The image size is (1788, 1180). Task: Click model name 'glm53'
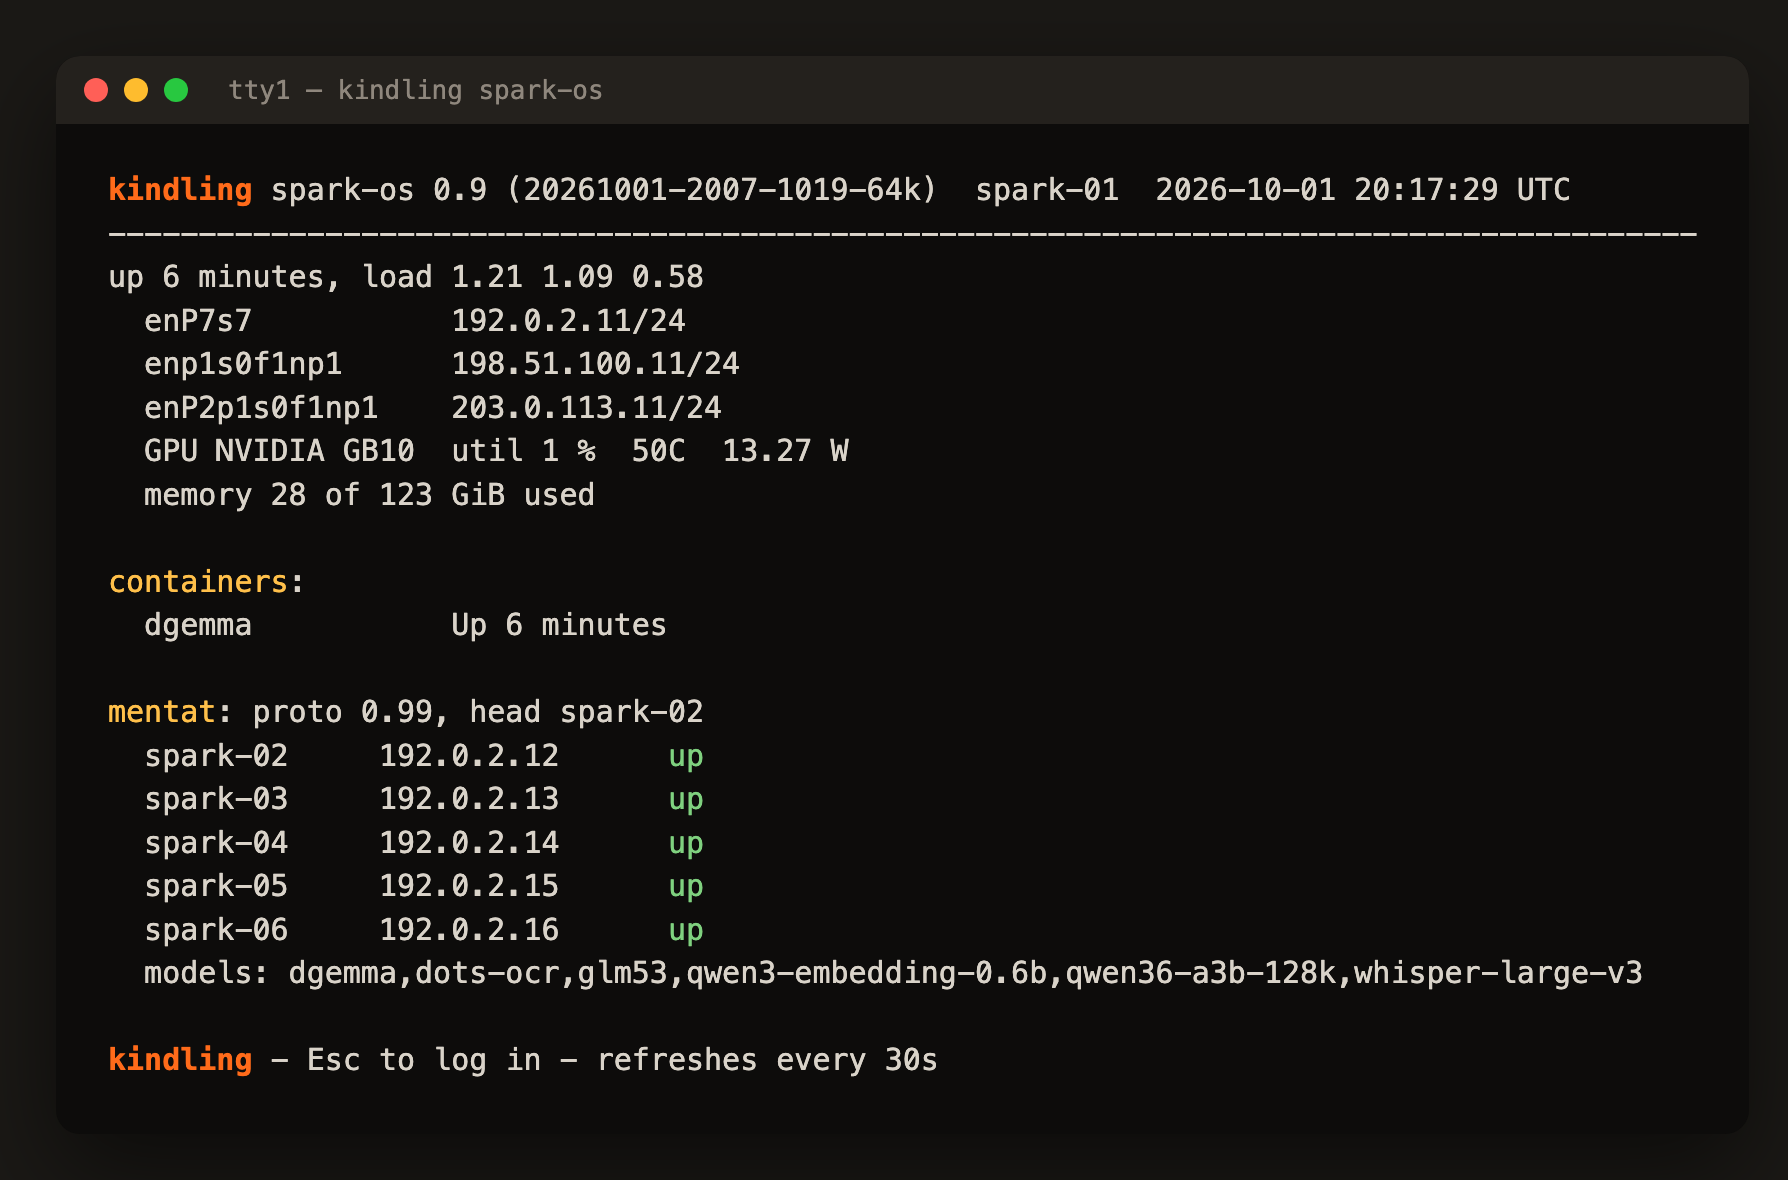[623, 973]
